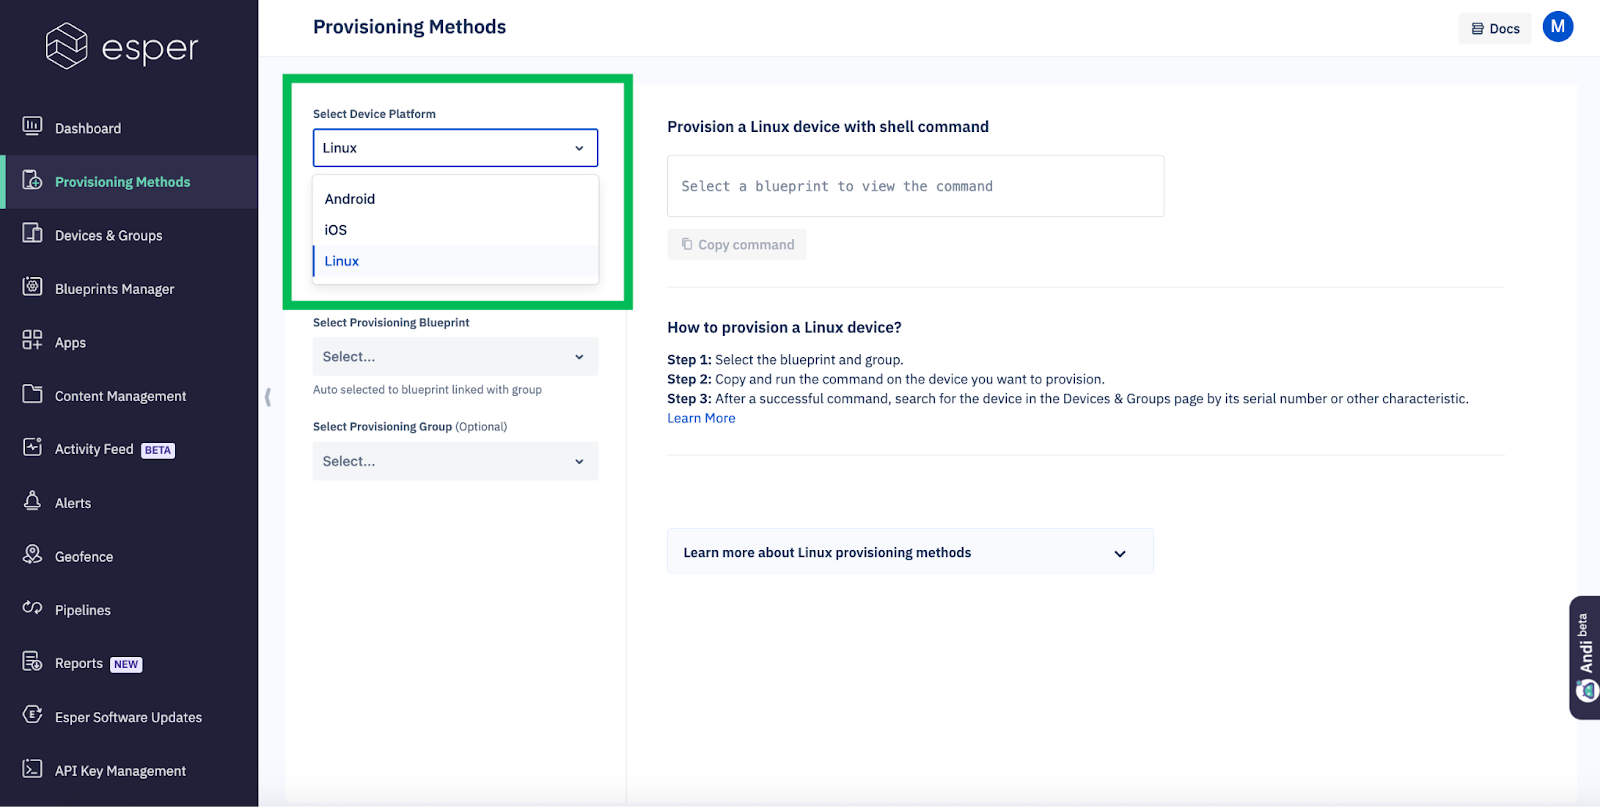Go to Devices & Groups page
Screen dimensions: 1600x807
tap(108, 235)
